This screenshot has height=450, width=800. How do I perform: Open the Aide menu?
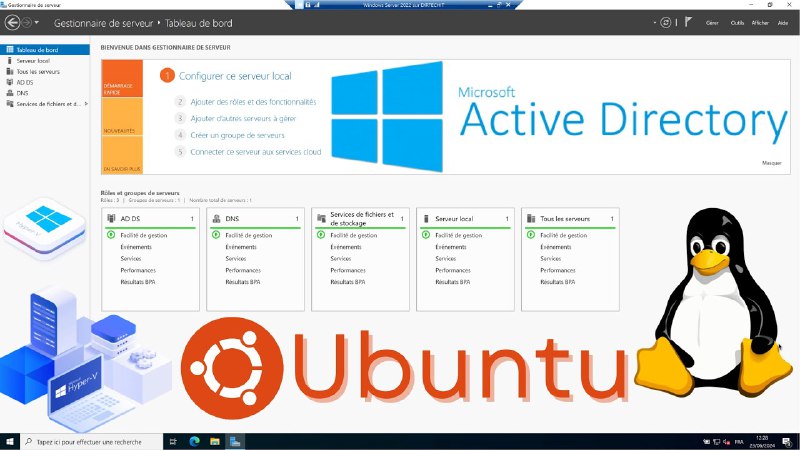click(x=783, y=23)
